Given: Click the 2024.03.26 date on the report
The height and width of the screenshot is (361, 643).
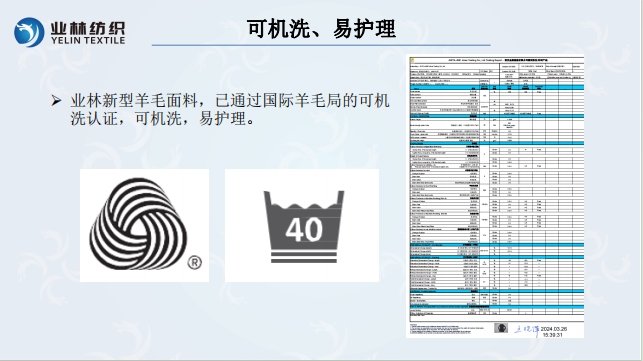Looking at the screenshot, I should point(554,329).
